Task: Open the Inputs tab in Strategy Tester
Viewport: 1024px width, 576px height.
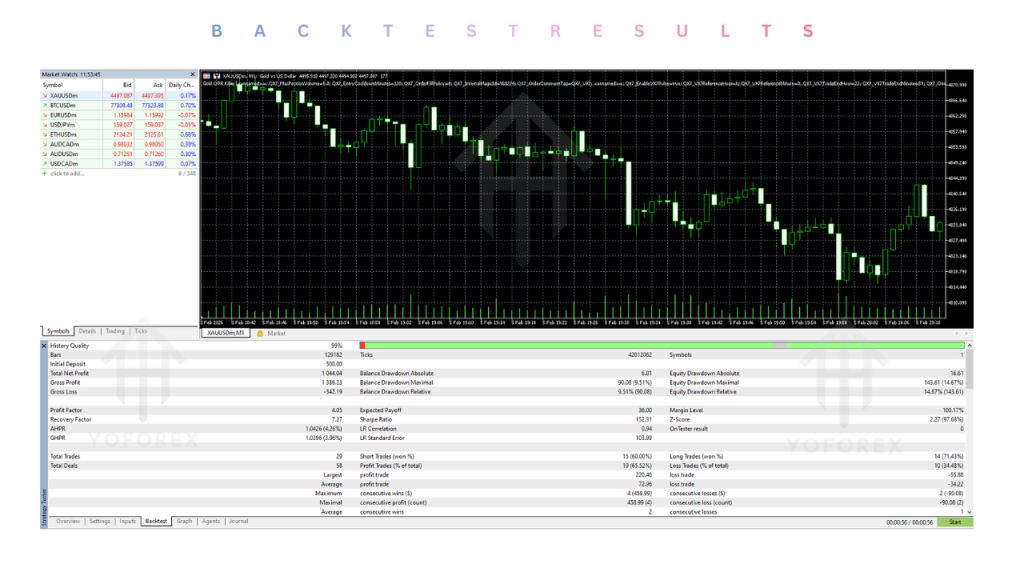Action: point(128,521)
